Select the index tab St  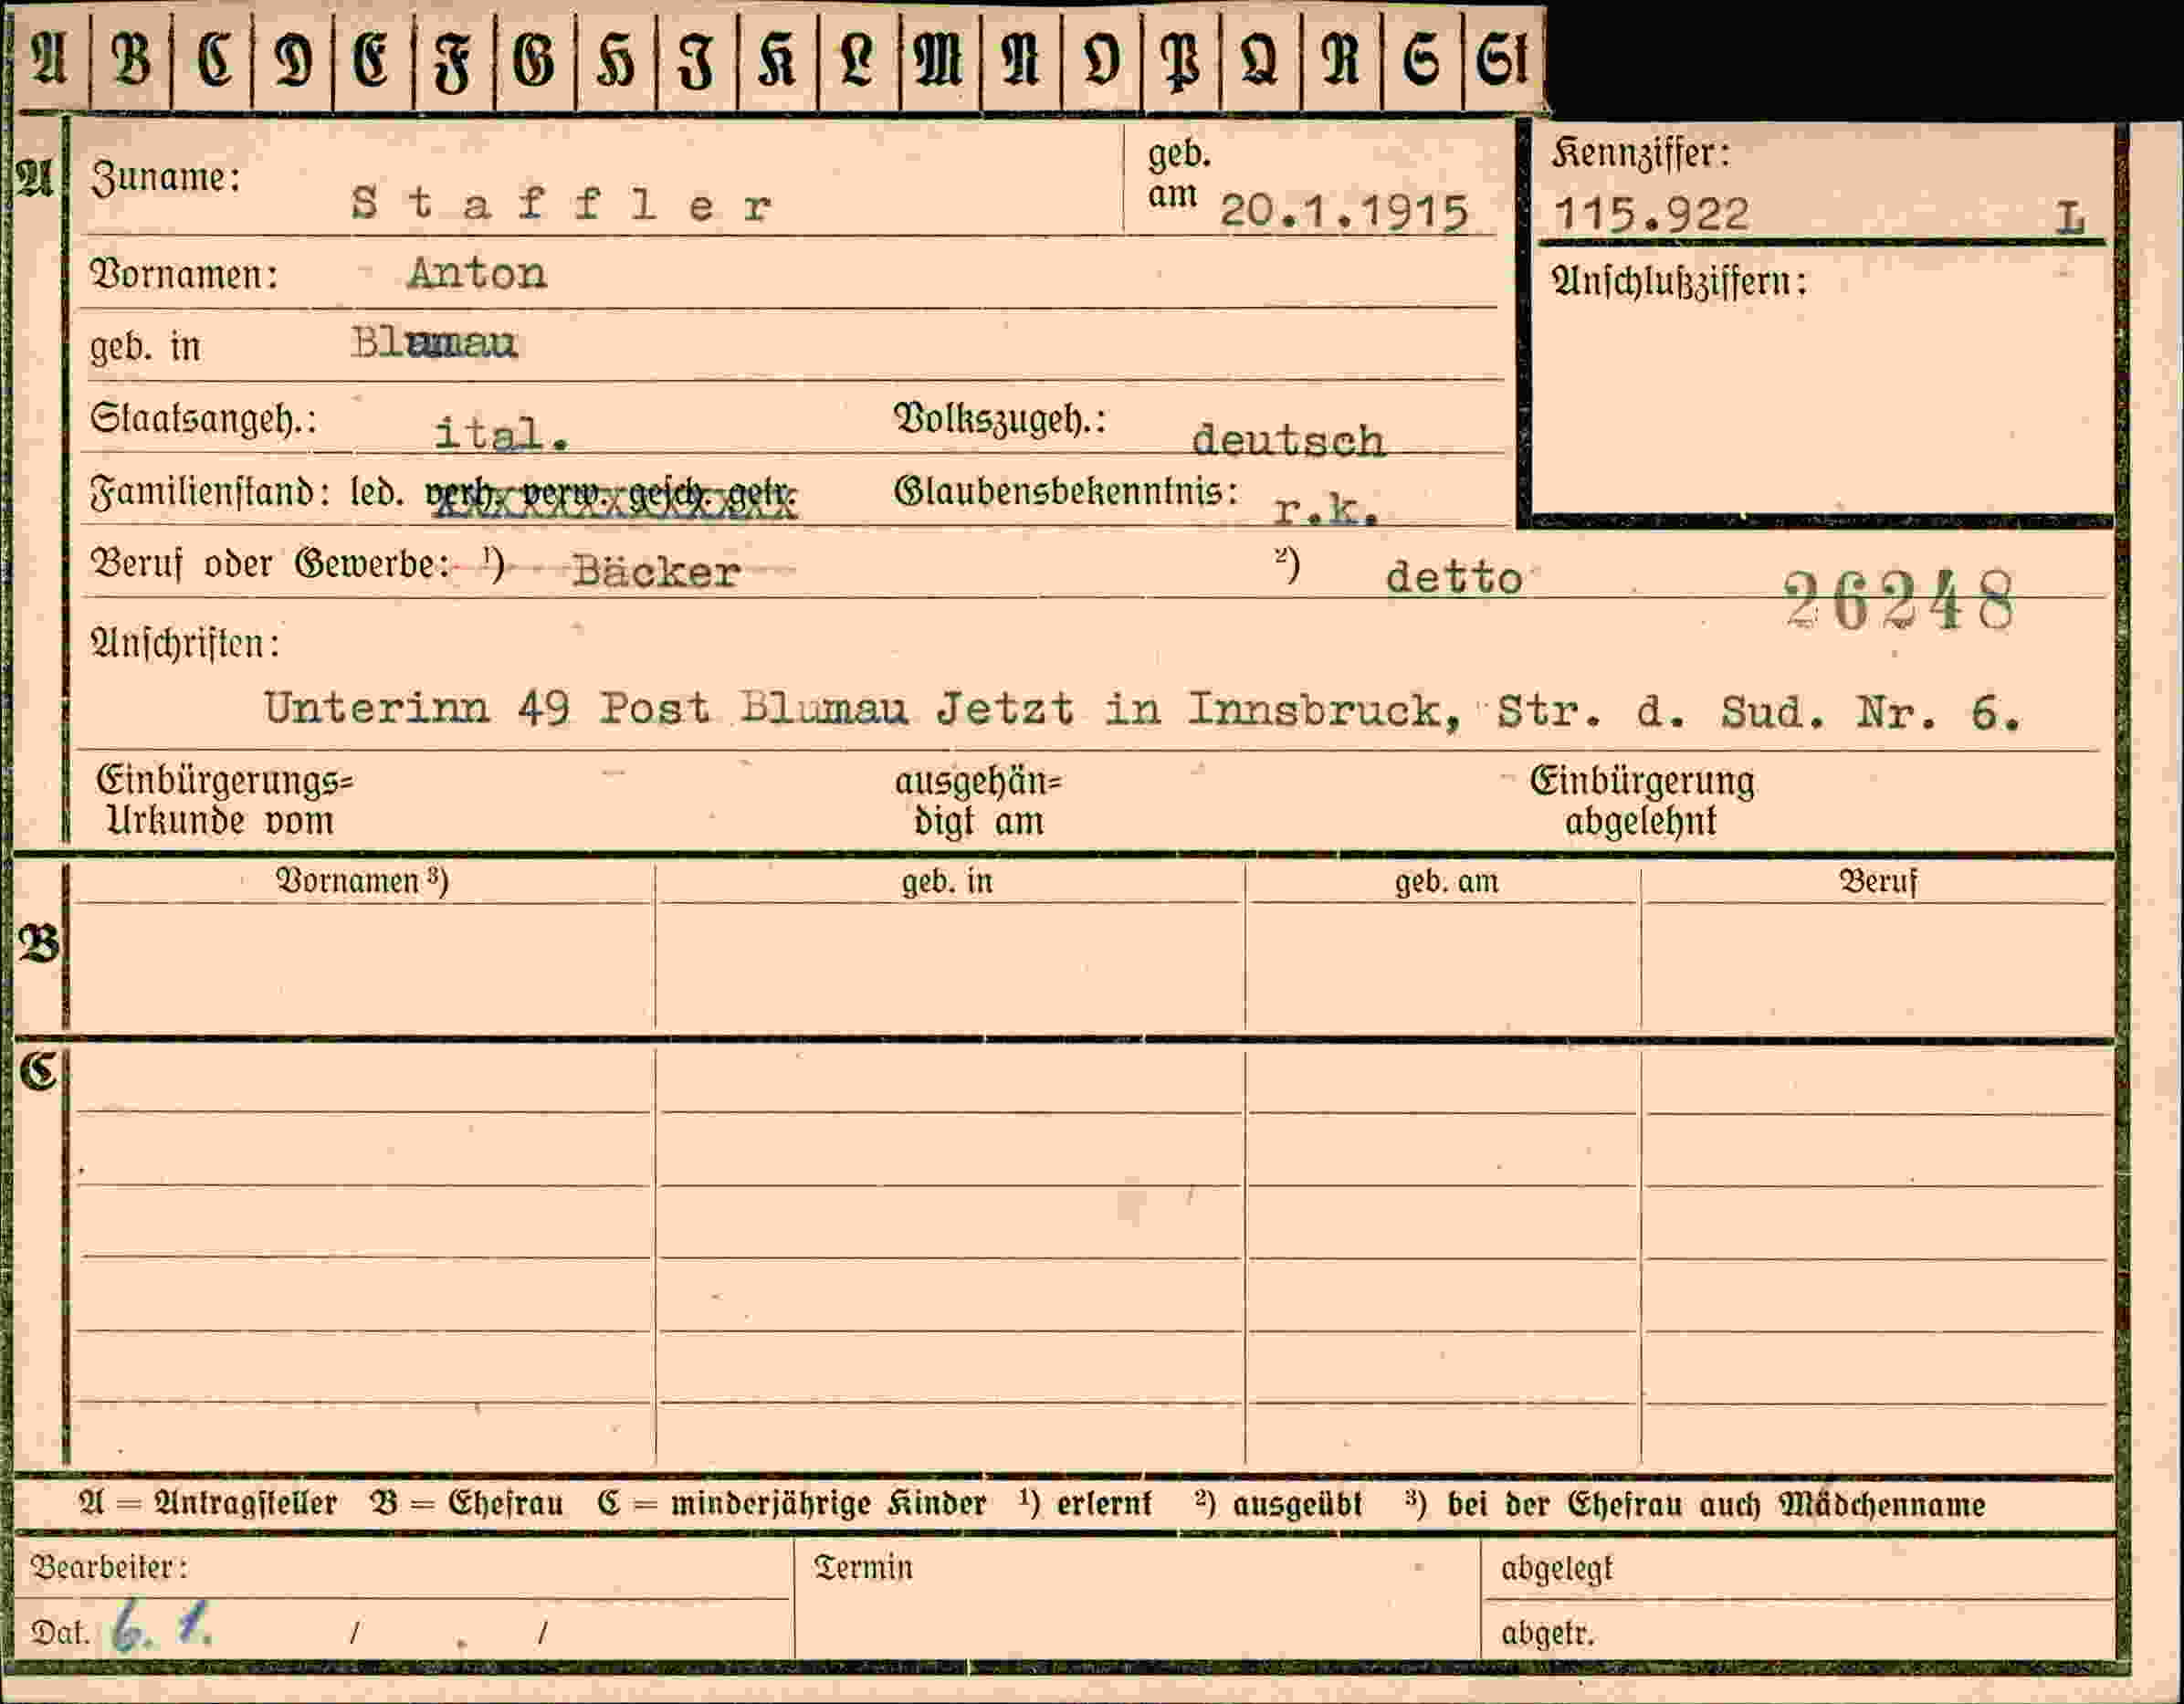(x=1503, y=60)
